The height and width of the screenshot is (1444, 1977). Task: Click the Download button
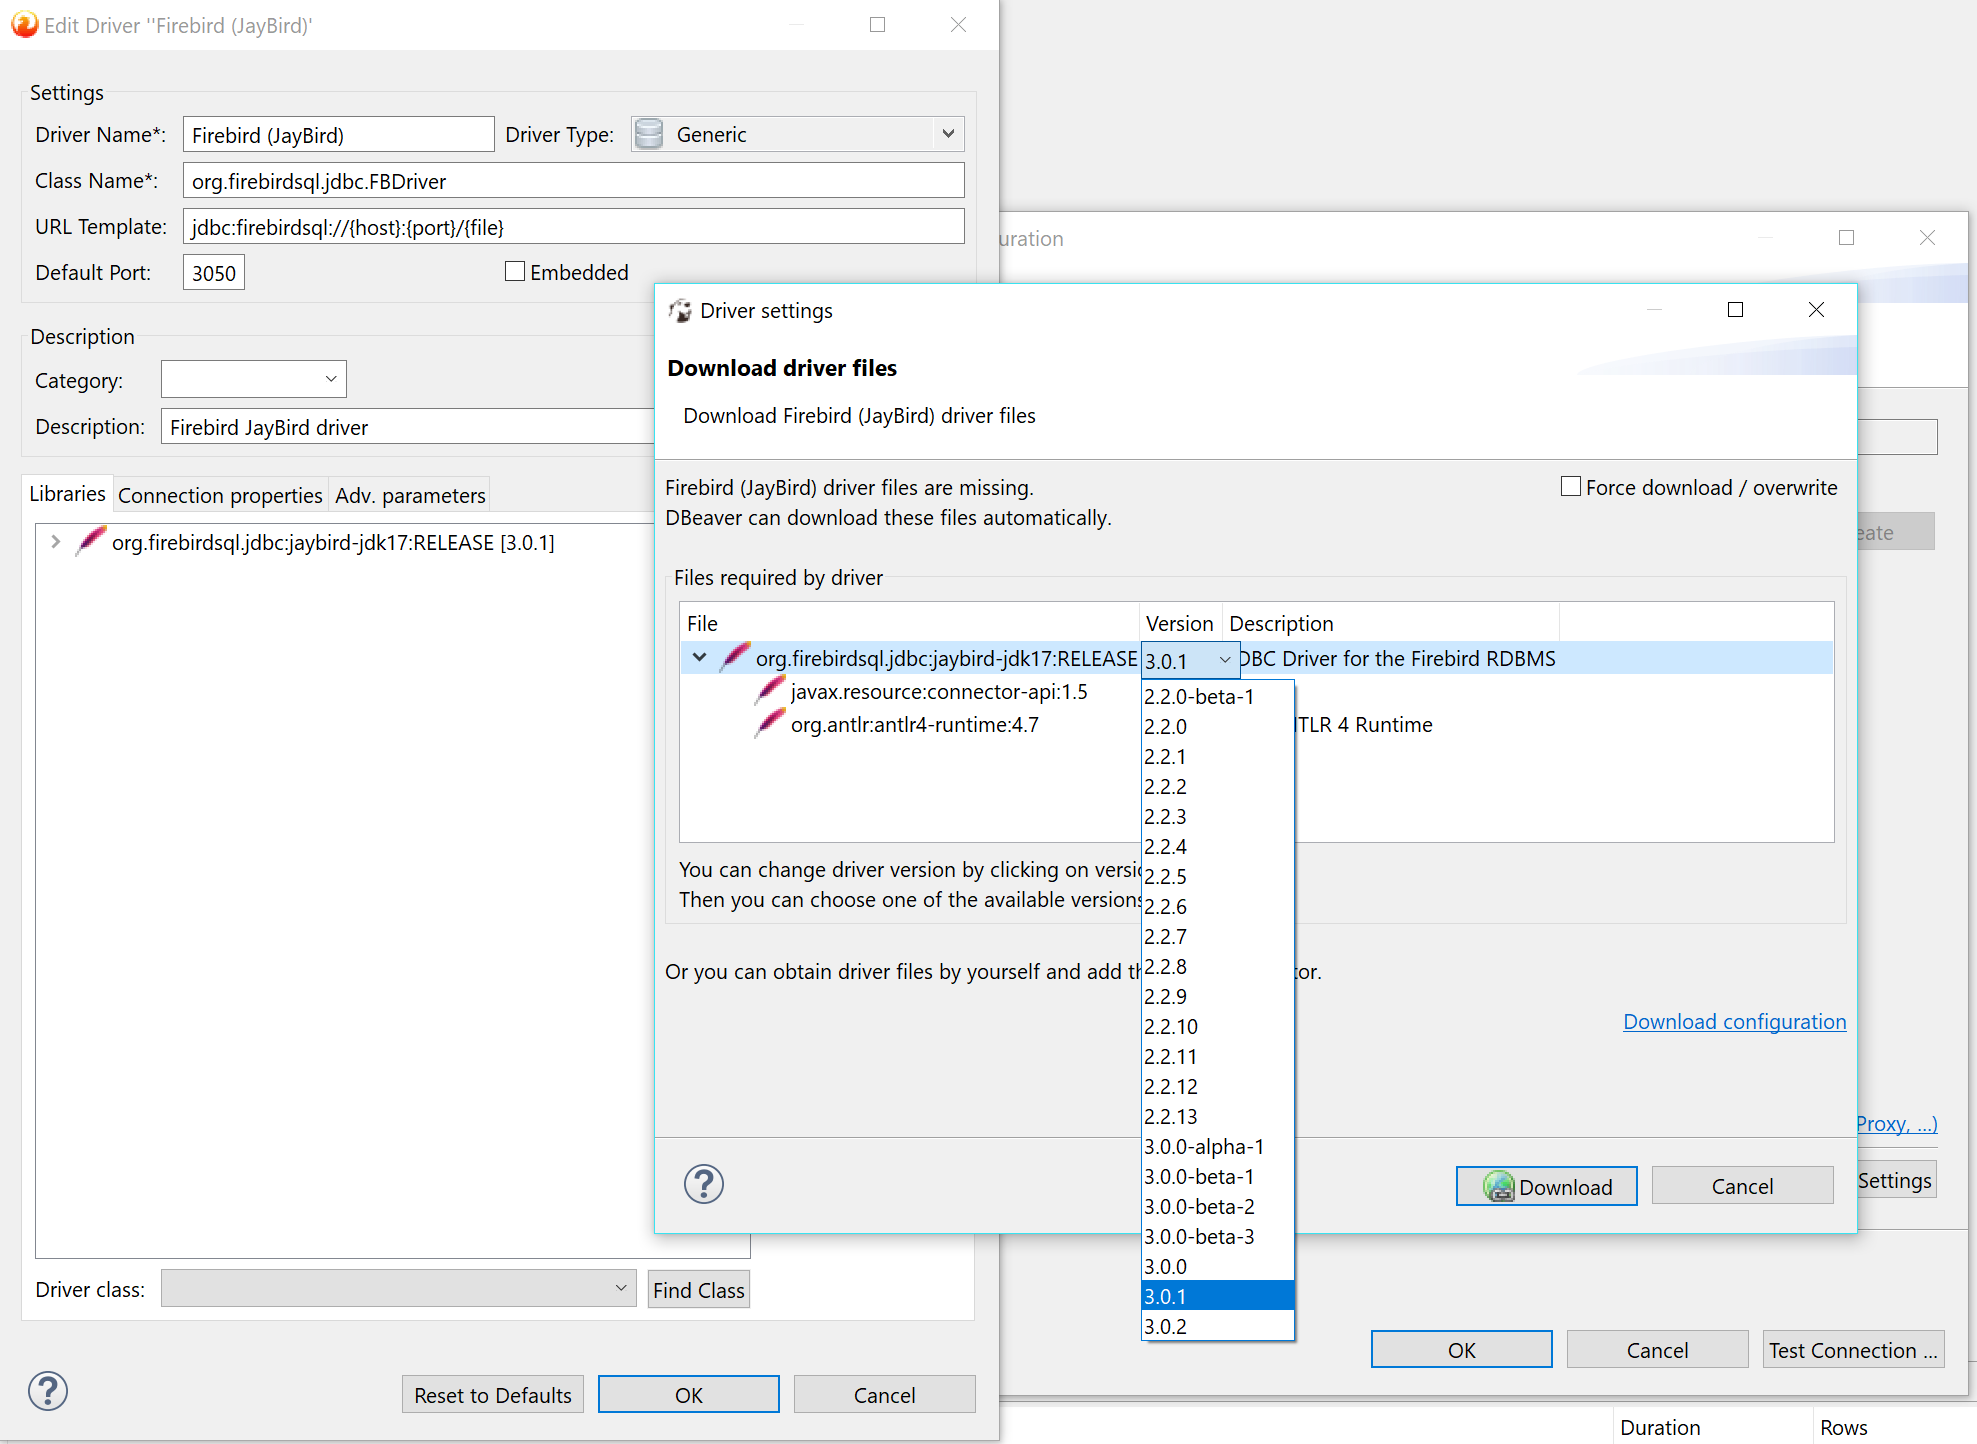pyautogui.click(x=1546, y=1186)
